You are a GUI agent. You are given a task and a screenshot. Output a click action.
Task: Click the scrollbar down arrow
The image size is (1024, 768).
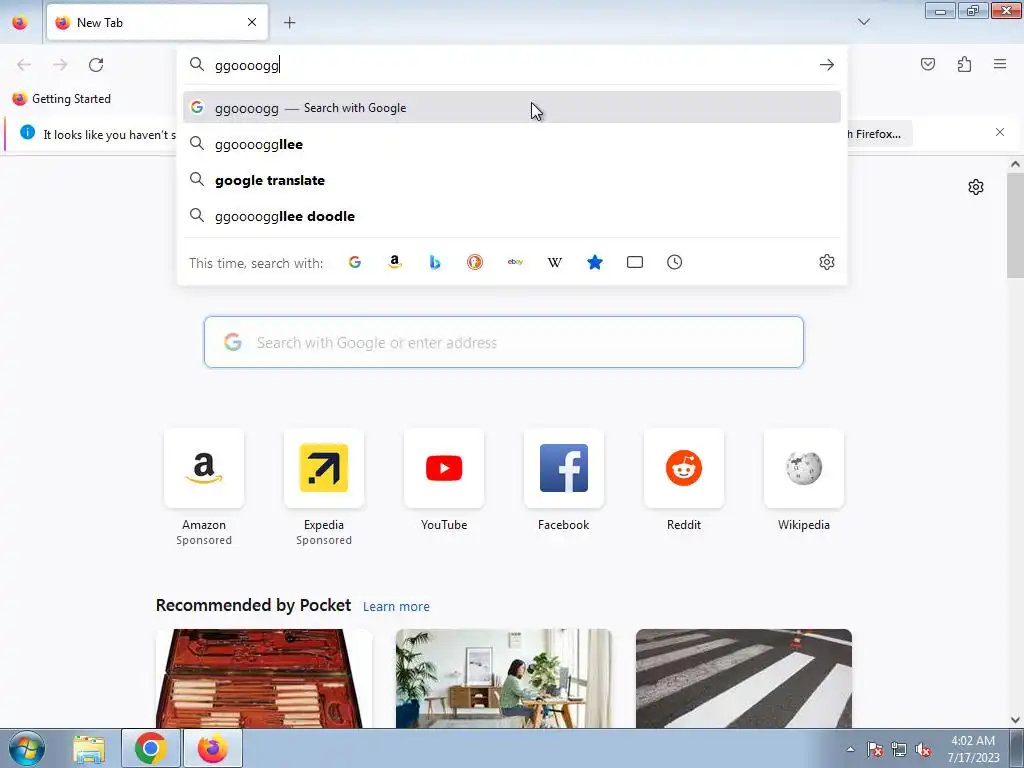pos(1015,720)
